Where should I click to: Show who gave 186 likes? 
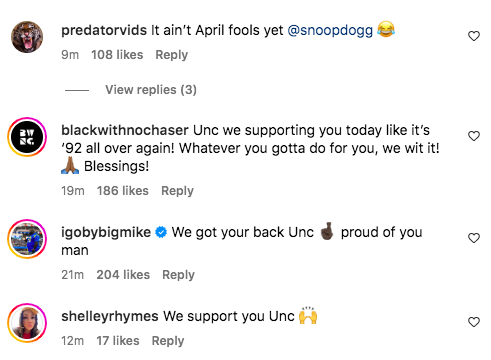[123, 191]
